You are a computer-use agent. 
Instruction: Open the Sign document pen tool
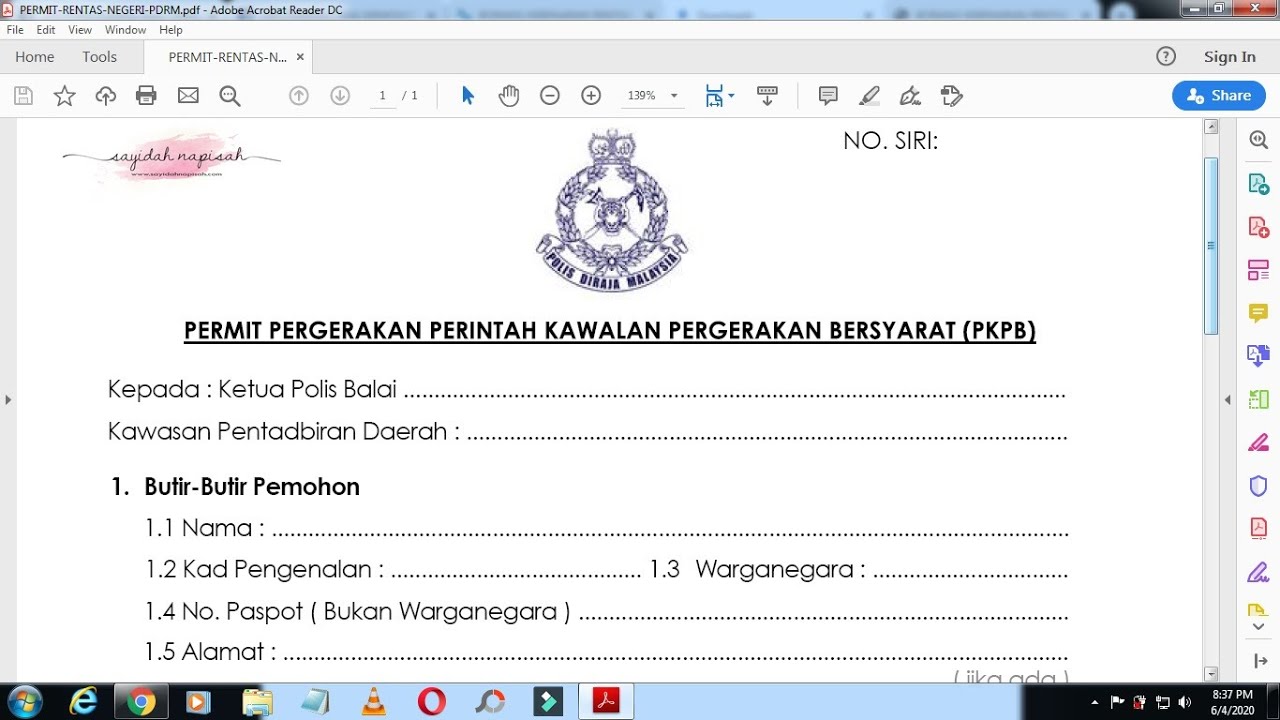(910, 96)
